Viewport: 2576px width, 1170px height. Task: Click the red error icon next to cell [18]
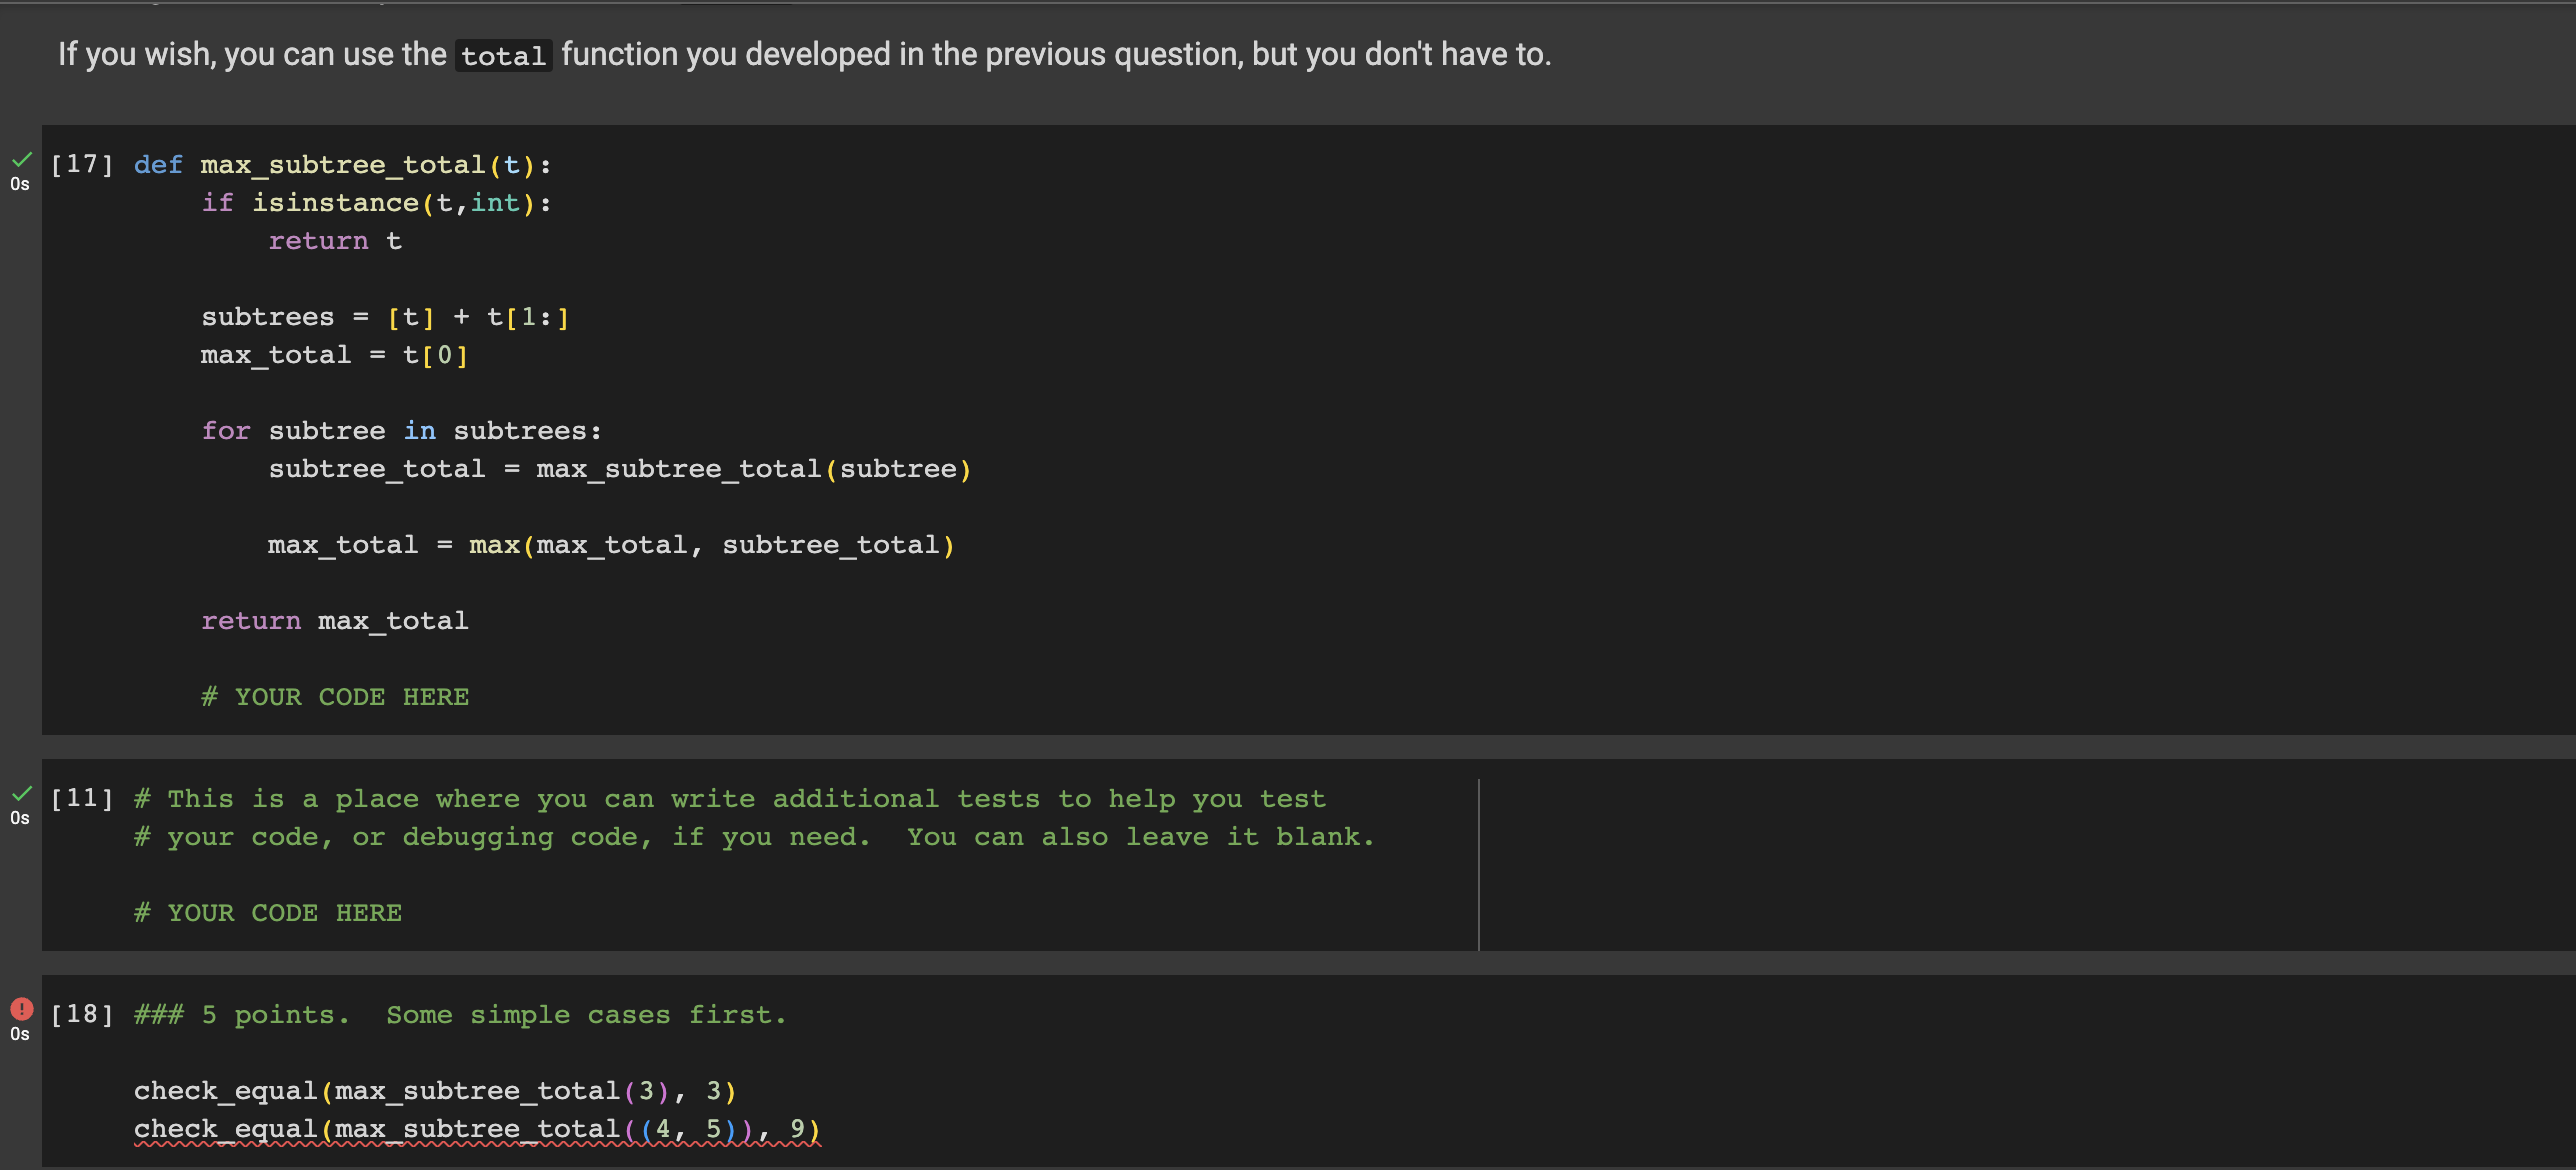pos(20,1010)
